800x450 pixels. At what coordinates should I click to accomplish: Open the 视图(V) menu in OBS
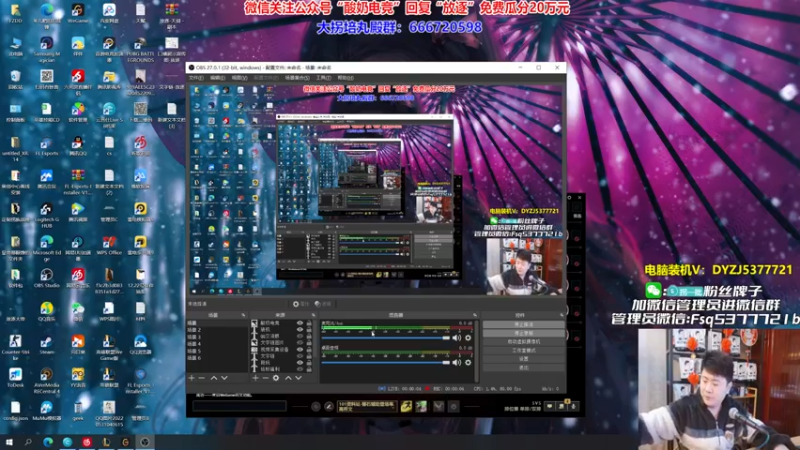point(239,78)
